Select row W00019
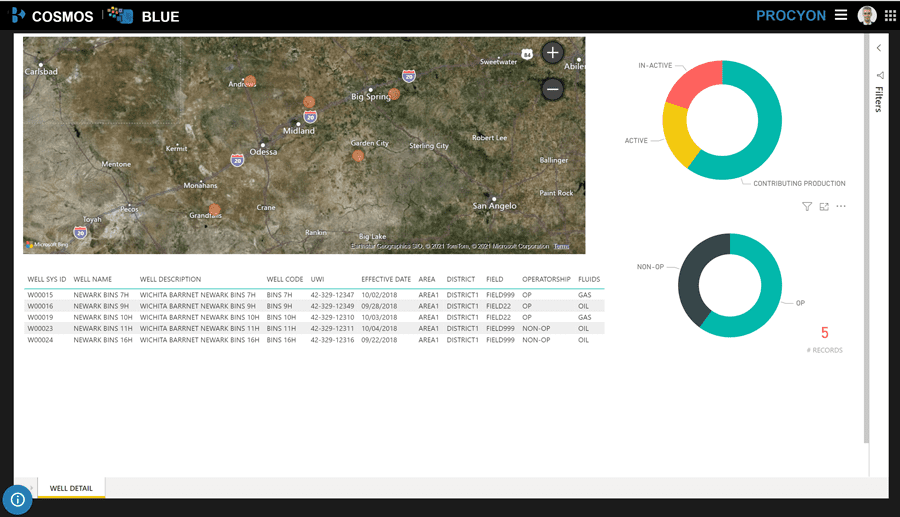This screenshot has height=517, width=900. 314,317
